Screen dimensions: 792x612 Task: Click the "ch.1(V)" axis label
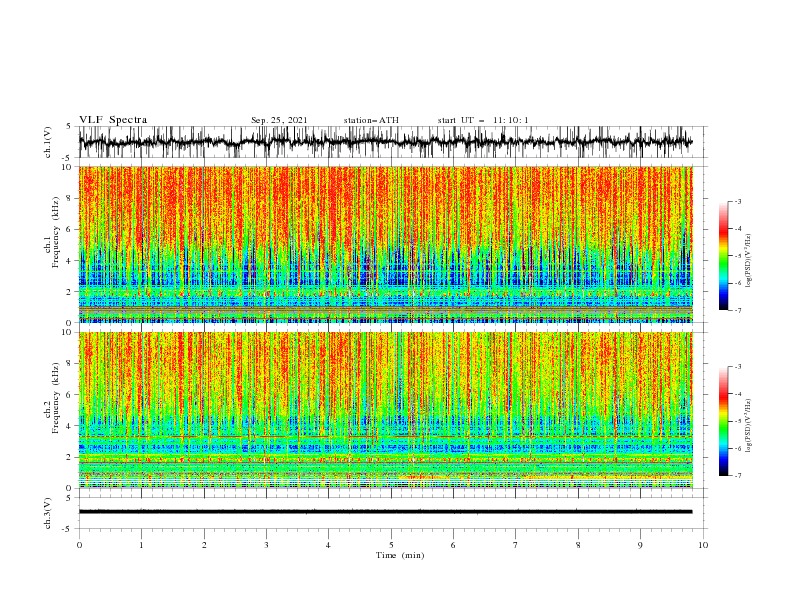tap(48, 142)
